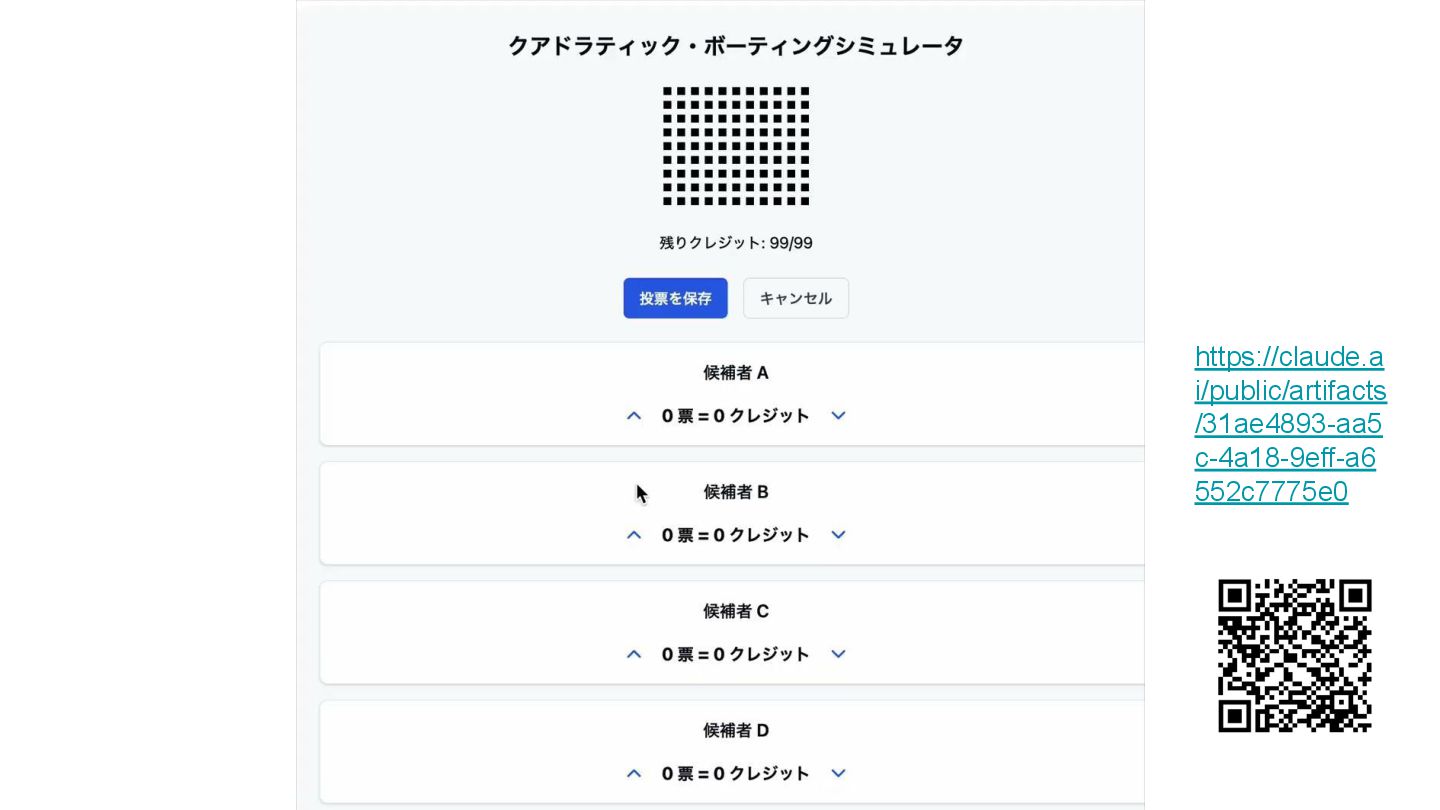Select the 候補者 B card title
The width and height of the screenshot is (1440, 810).
click(736, 492)
